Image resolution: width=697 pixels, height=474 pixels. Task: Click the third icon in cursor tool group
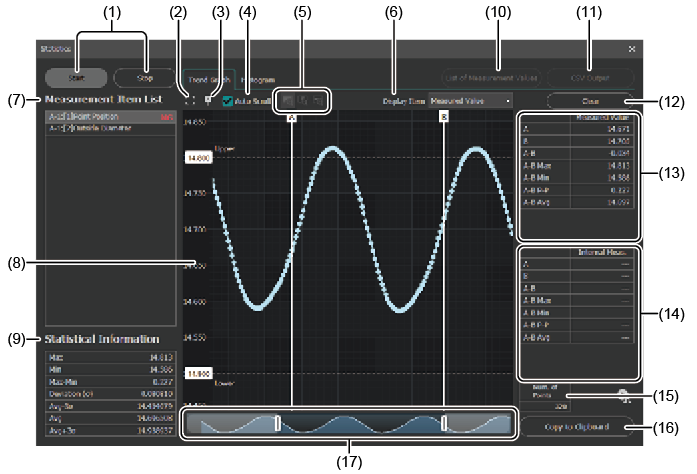click(319, 100)
